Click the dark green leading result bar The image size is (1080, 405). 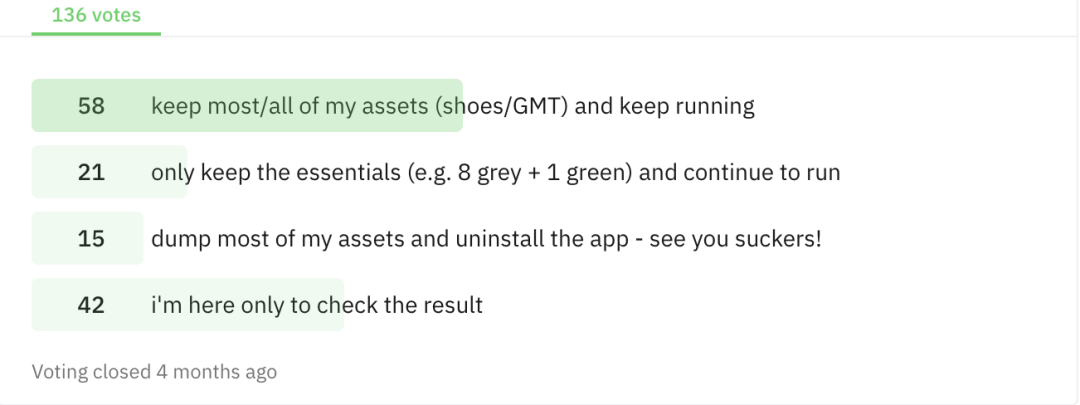pyautogui.click(x=247, y=105)
